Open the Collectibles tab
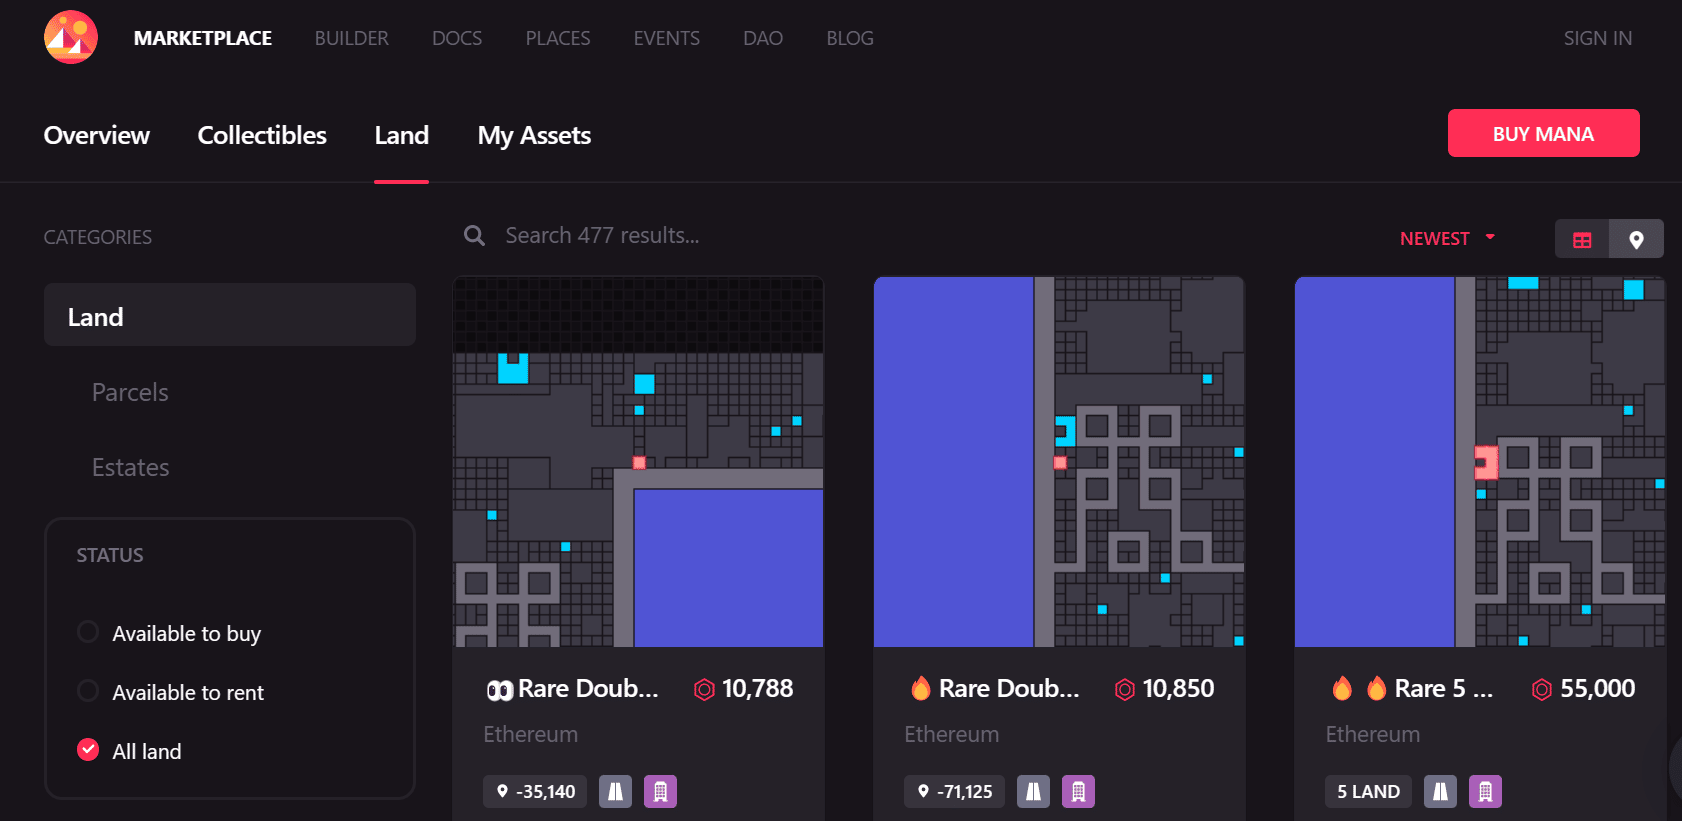This screenshot has height=821, width=1682. click(262, 135)
